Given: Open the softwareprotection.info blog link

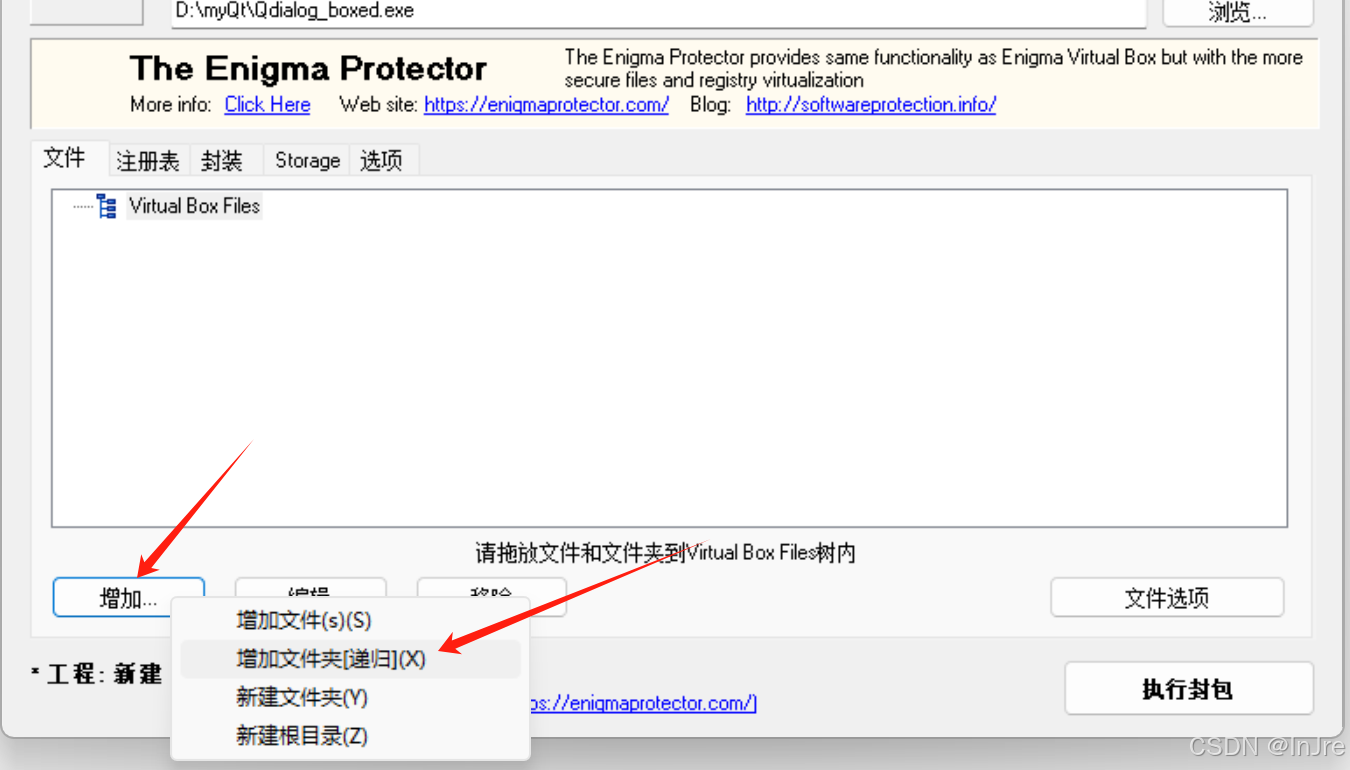Looking at the screenshot, I should coord(871,104).
